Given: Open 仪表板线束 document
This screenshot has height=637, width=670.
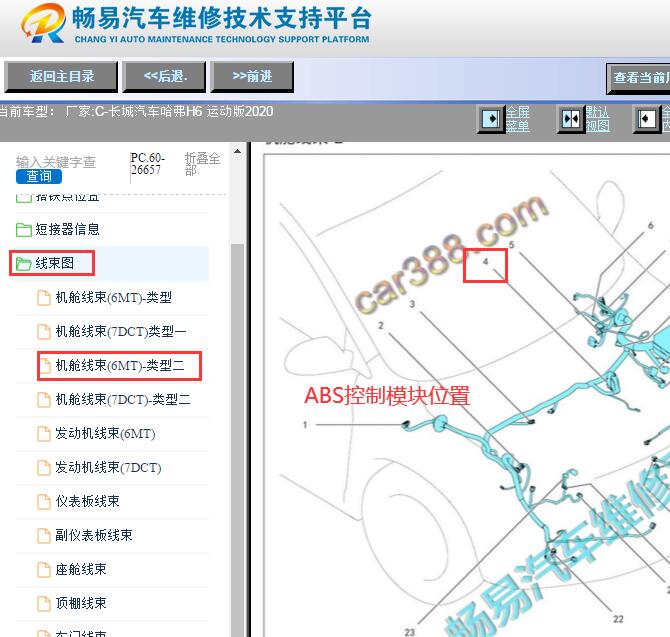Looking at the screenshot, I should coord(88,501).
